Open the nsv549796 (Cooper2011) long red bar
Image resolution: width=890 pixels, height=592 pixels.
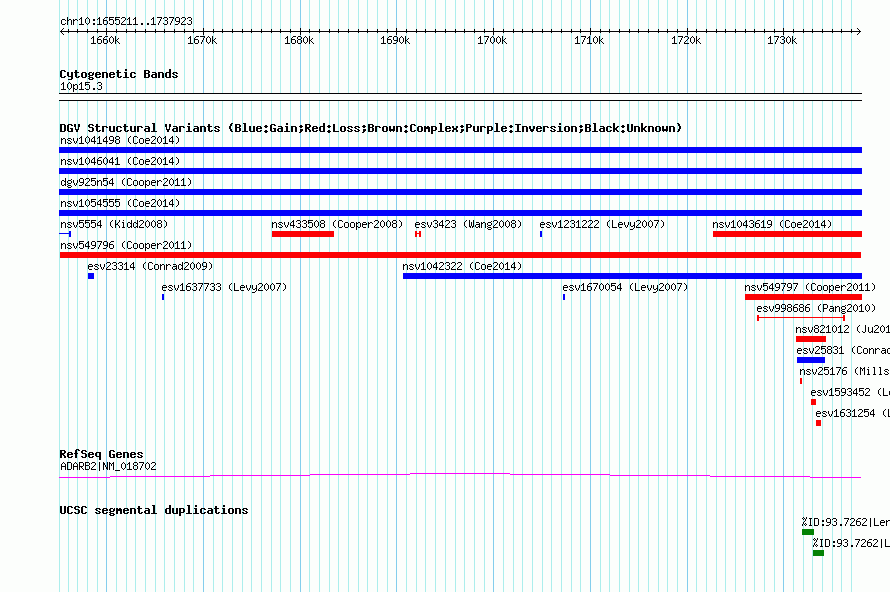460,255
